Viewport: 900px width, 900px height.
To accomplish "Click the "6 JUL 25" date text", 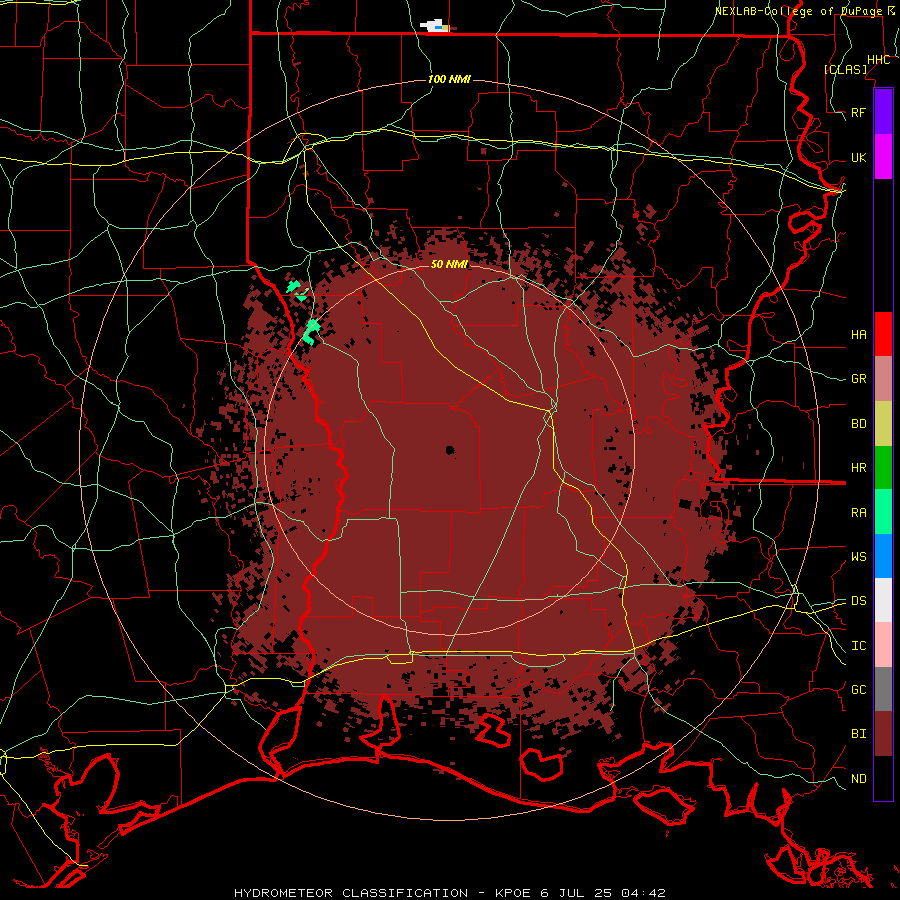I will 577,893.
